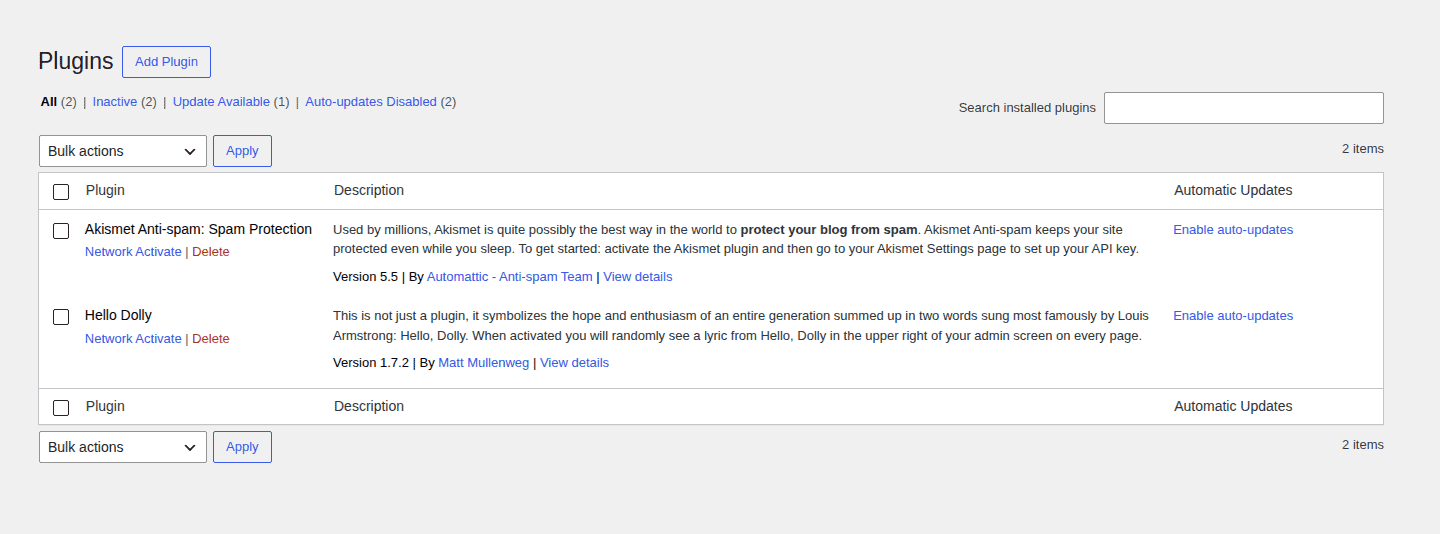Image resolution: width=1440 pixels, height=534 pixels.
Task: Click the Plugin column header at top
Action: coord(105,190)
